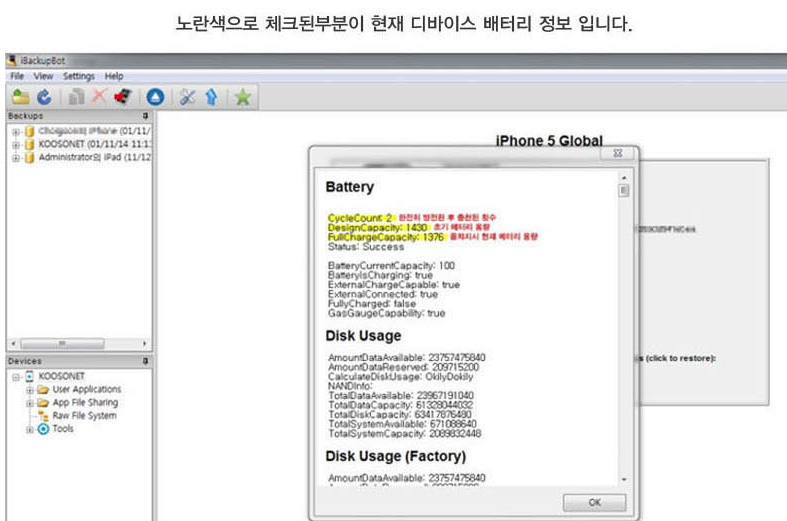Image resolution: width=787 pixels, height=521 pixels.
Task: Pin the Backups panel
Action: click(146, 116)
